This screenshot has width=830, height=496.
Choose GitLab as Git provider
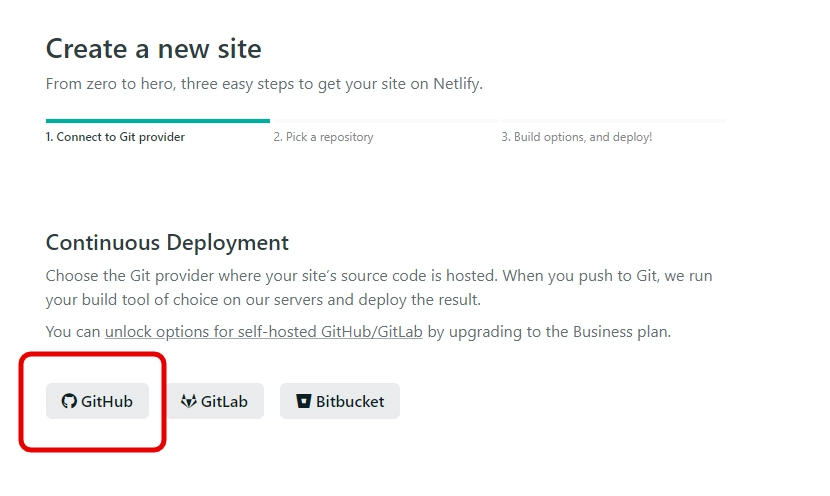pyautogui.click(x=214, y=401)
